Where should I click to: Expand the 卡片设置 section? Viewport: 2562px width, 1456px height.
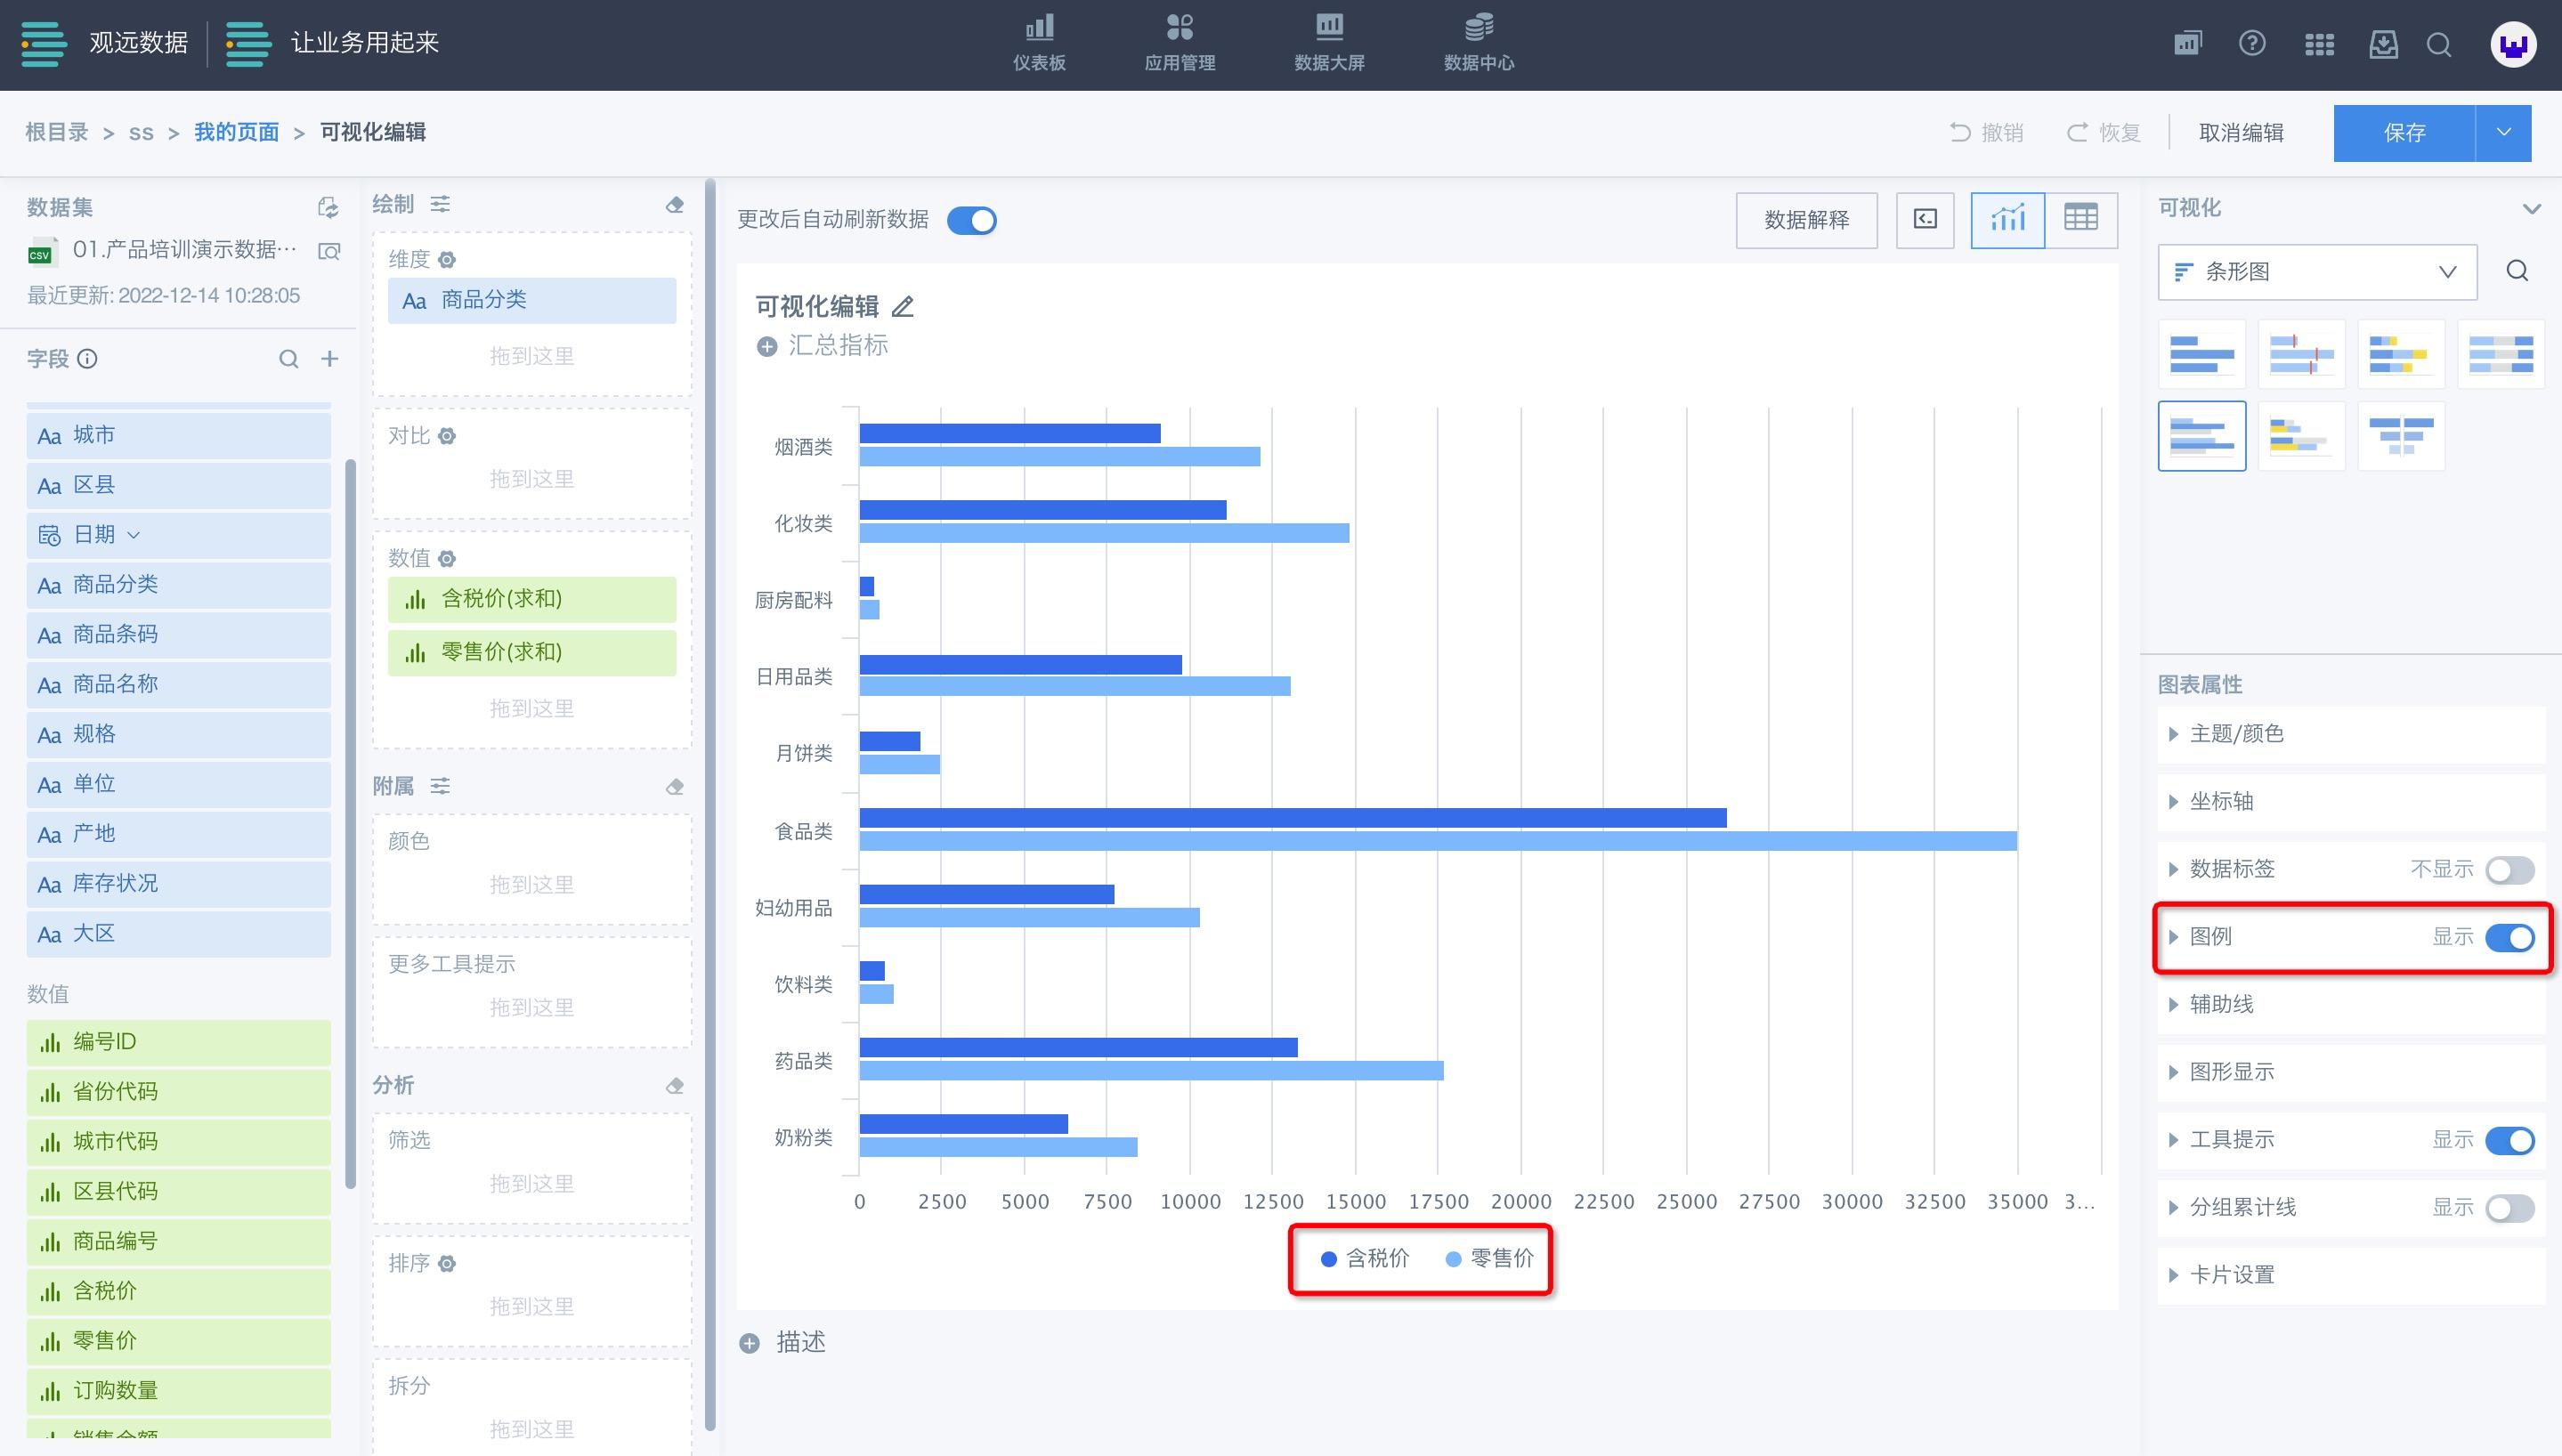click(2351, 1276)
